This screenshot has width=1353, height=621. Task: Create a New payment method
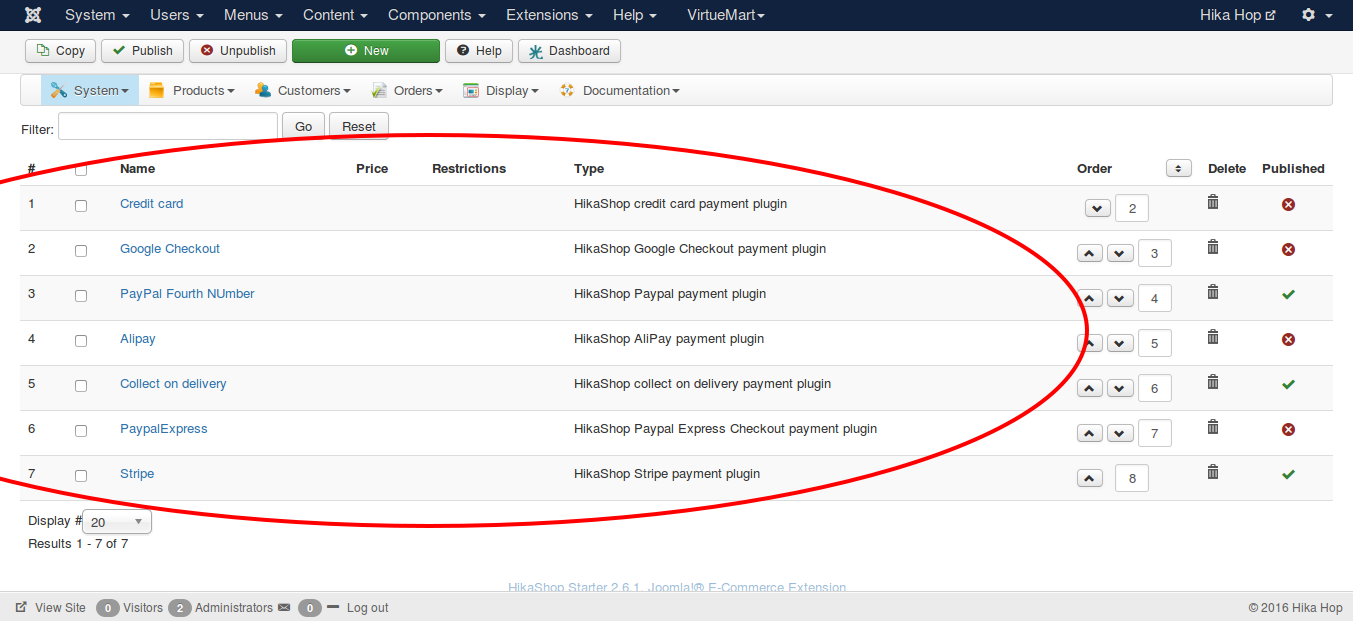click(366, 51)
